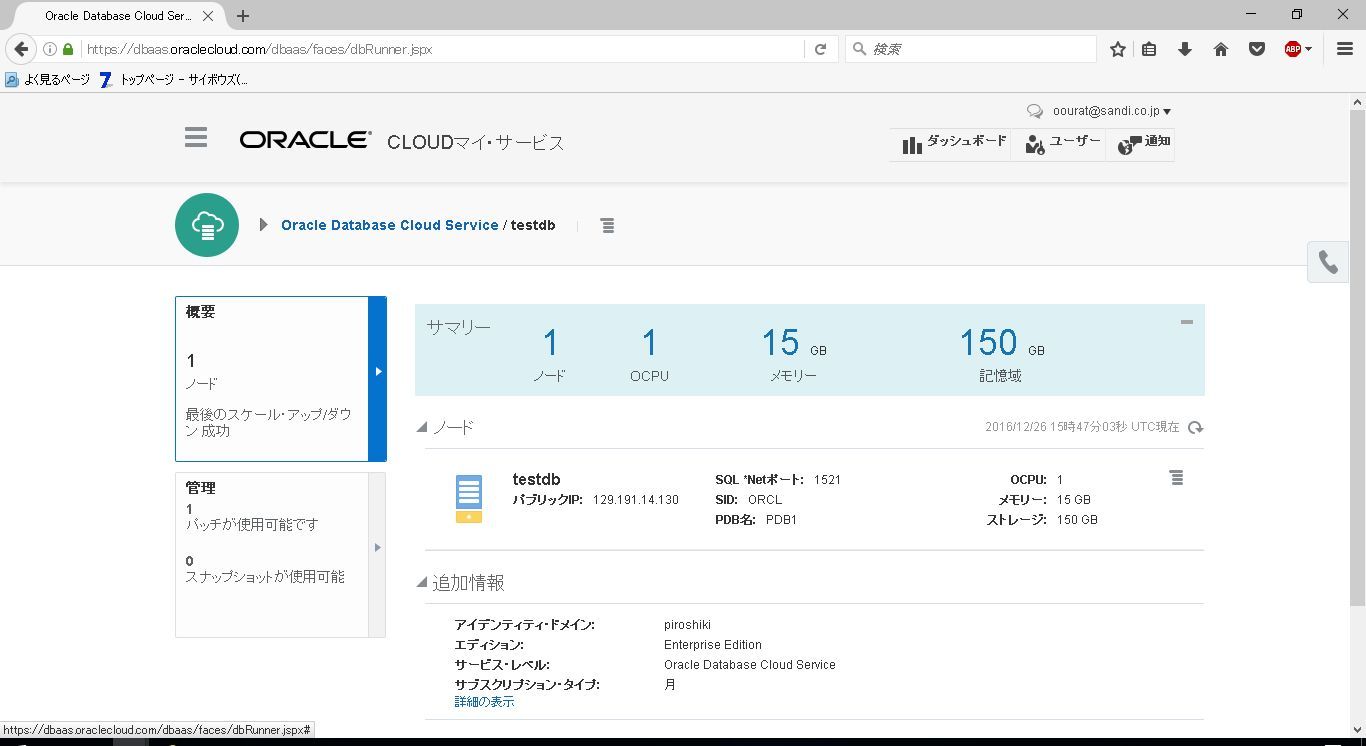Show bookmarks list icon in Firefox toolbar
This screenshot has width=1366, height=746.
(x=1150, y=49)
